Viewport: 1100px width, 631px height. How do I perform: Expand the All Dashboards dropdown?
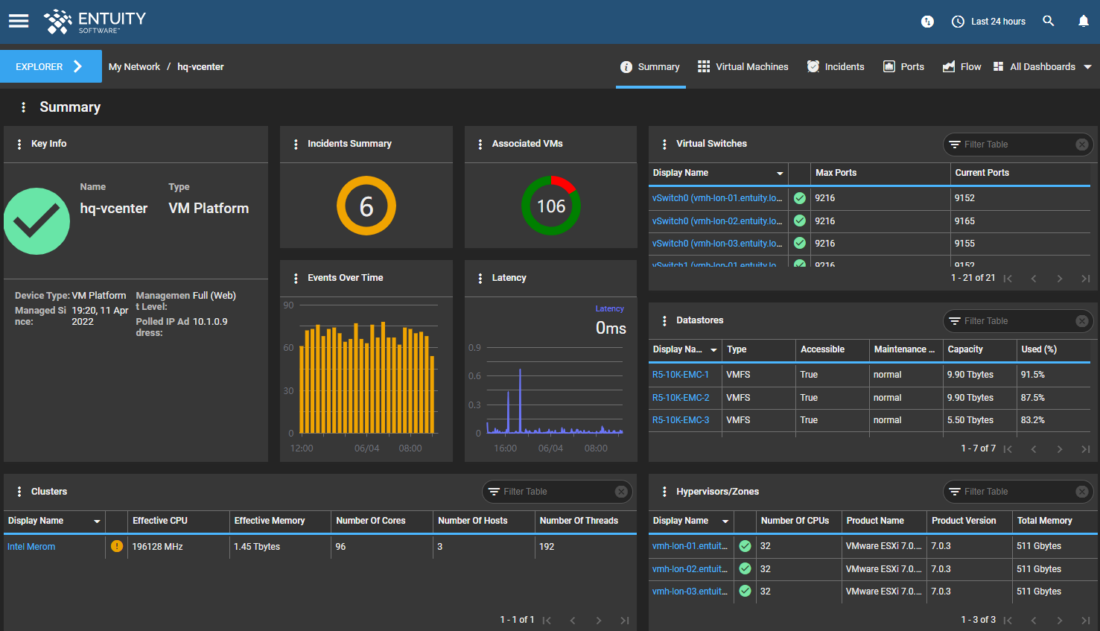[1087, 67]
